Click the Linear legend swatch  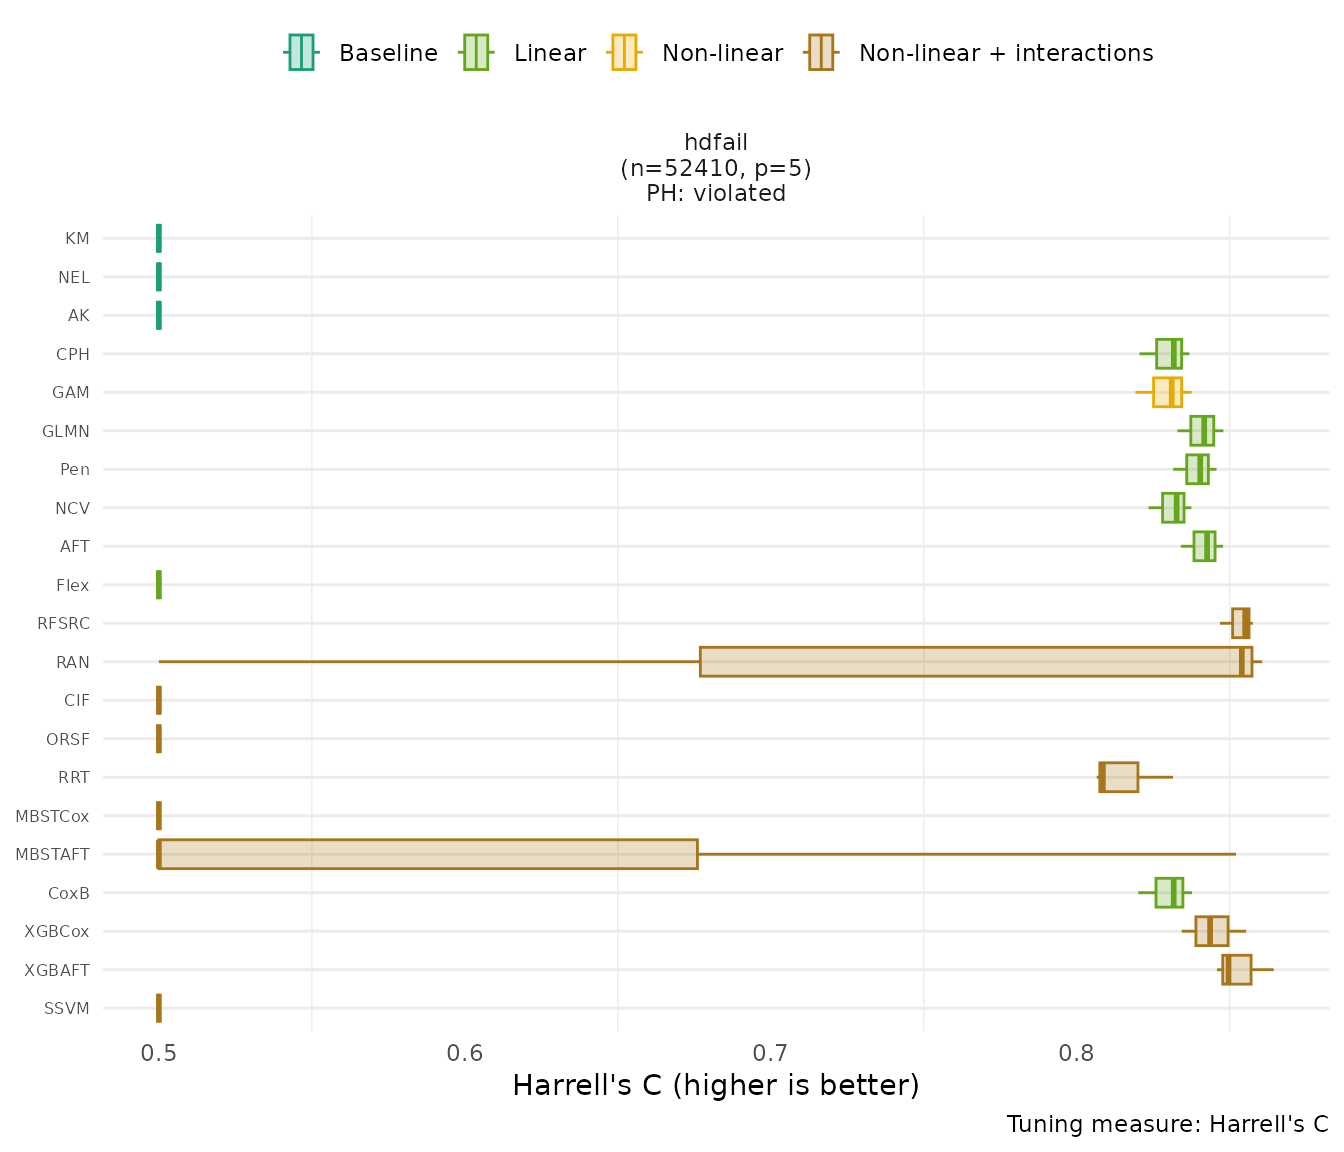pyautogui.click(x=475, y=53)
